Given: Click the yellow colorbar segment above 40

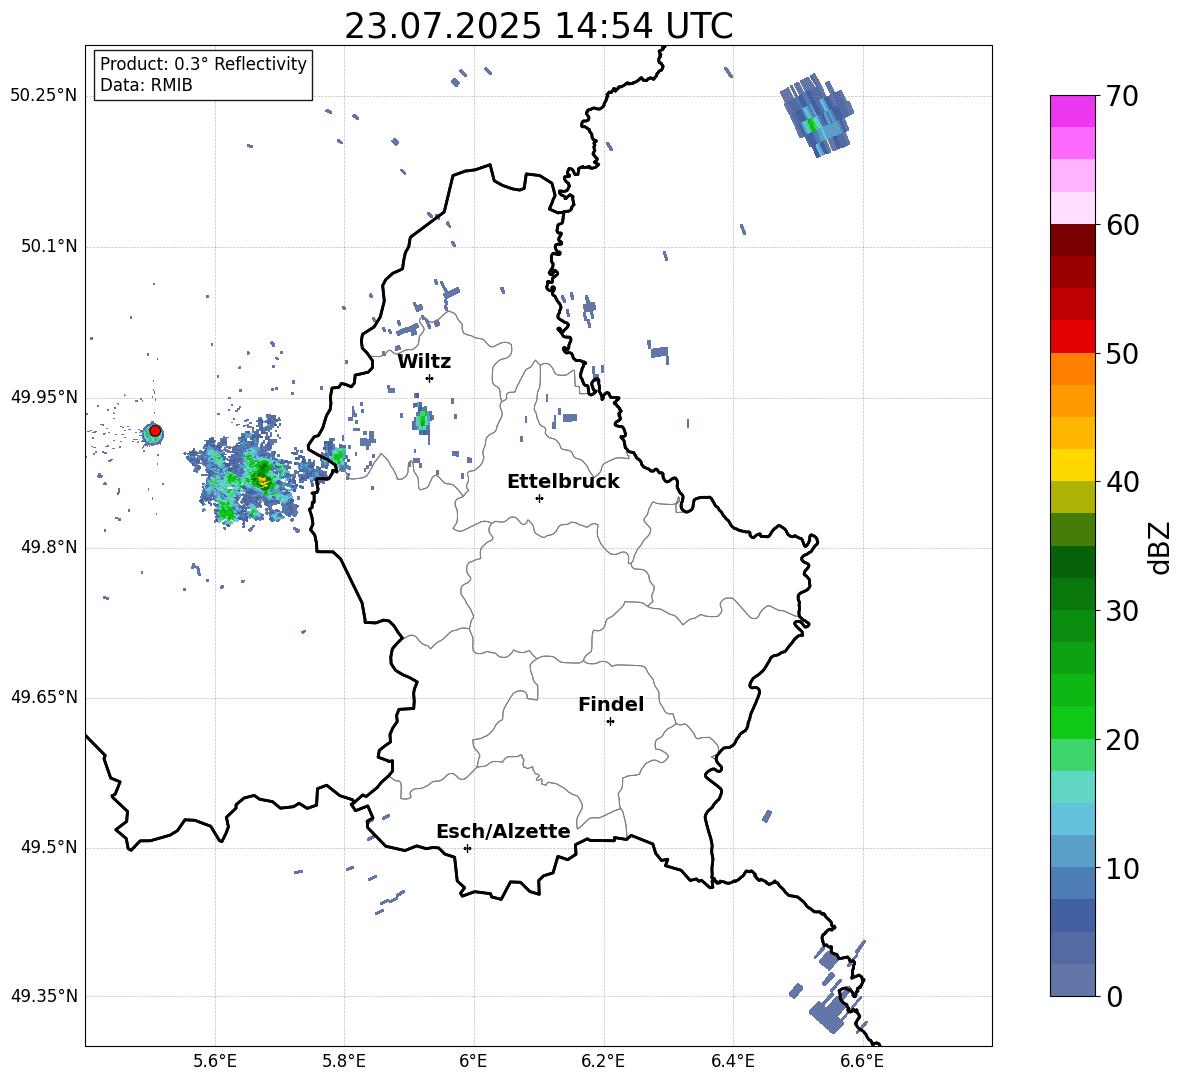Looking at the screenshot, I should click(1073, 465).
